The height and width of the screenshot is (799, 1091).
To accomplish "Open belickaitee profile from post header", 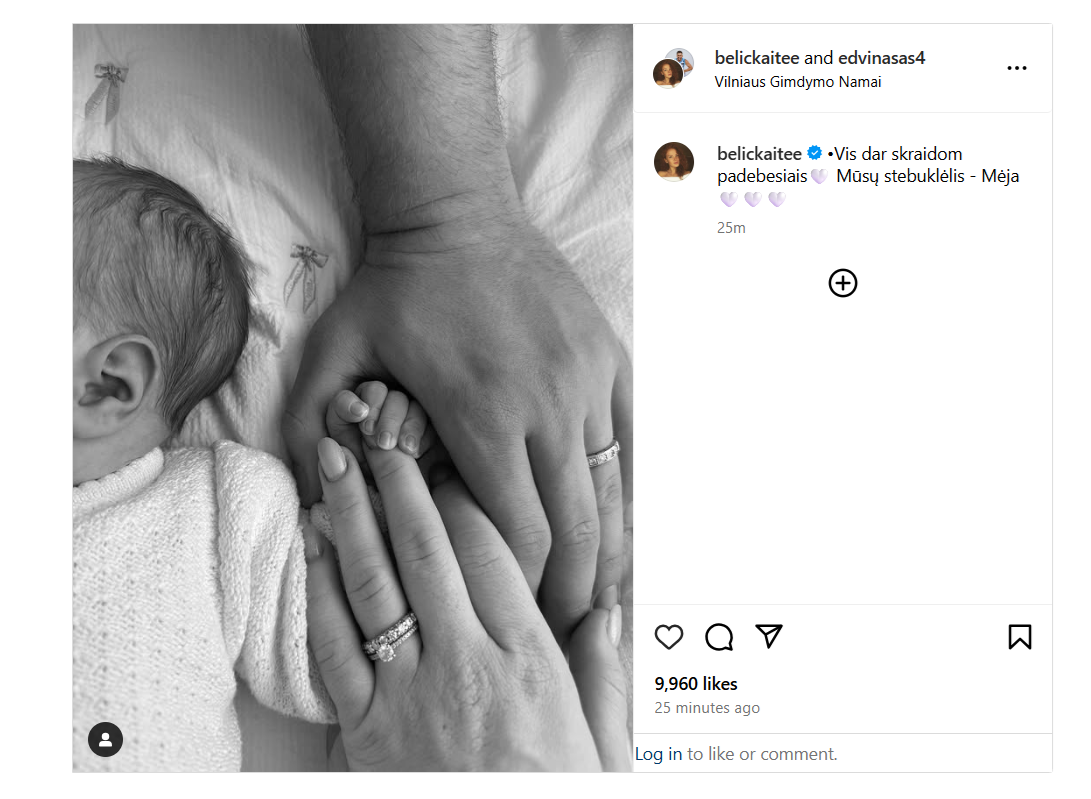I will [757, 58].
